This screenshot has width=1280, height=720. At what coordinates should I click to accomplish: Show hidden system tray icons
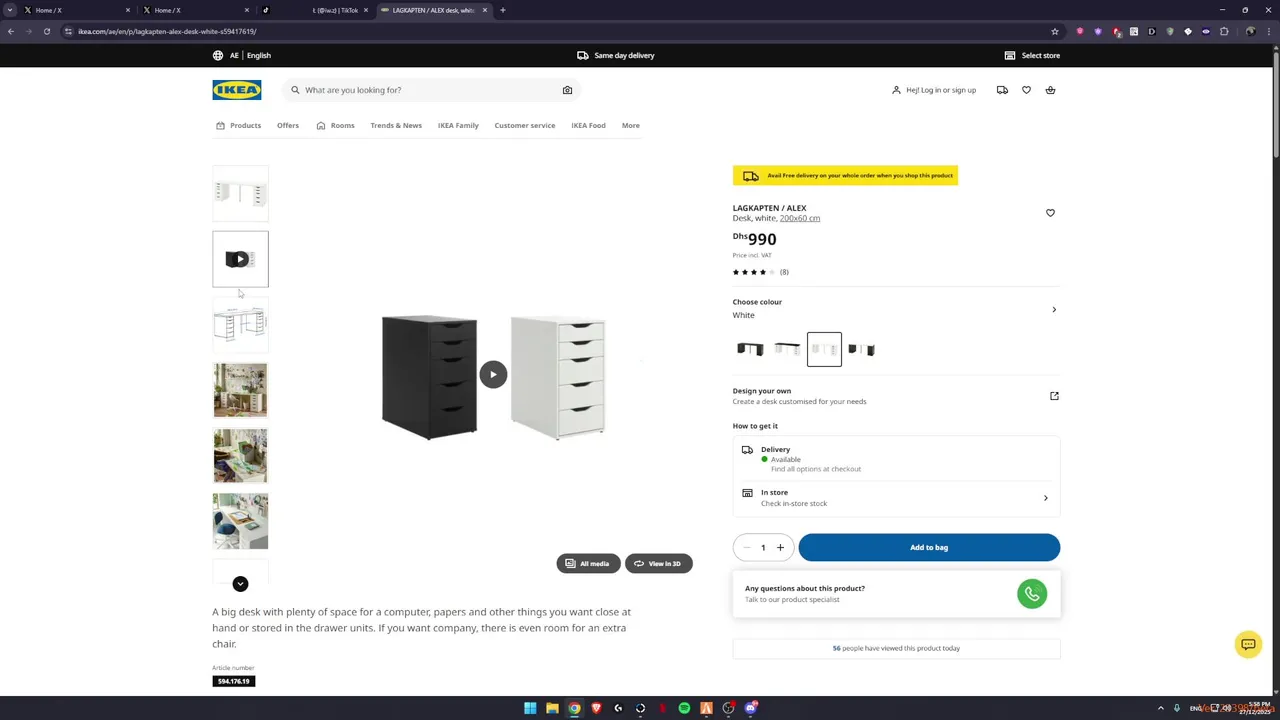click(1161, 708)
